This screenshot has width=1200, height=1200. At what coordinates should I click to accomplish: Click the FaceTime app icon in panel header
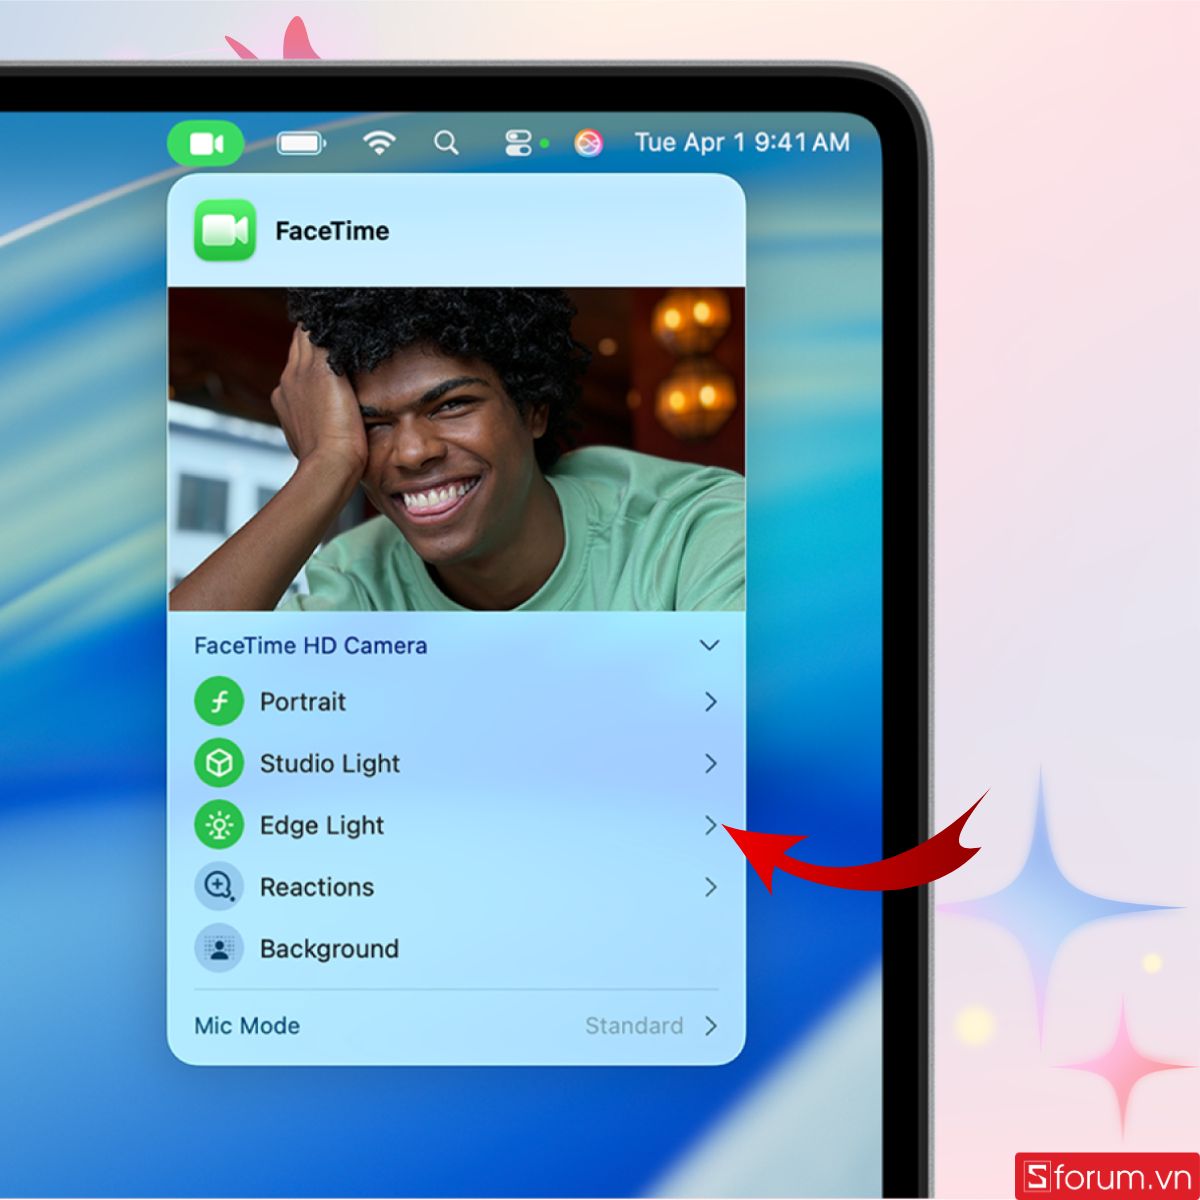click(x=225, y=230)
